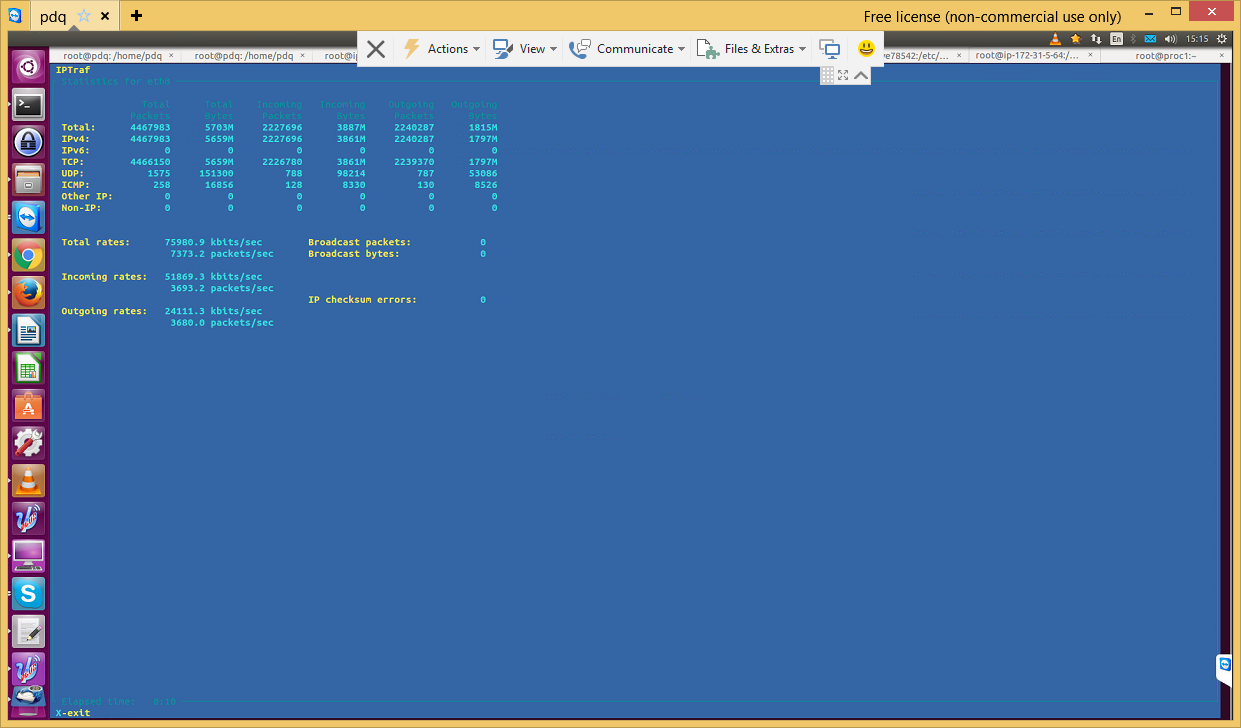1241x728 pixels.
Task: Close the first root@pdq terminal tab
Action: click(x=171, y=56)
